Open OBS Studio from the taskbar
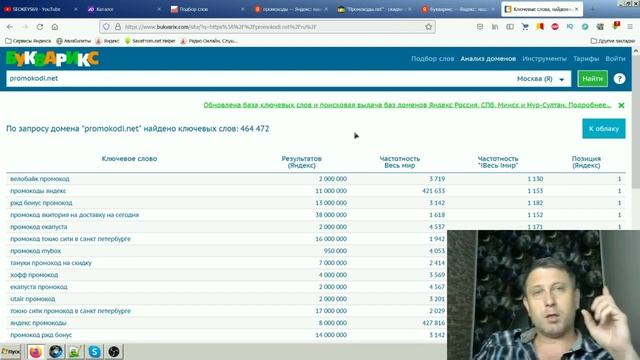The width and height of the screenshot is (640, 360). pyautogui.click(x=114, y=351)
